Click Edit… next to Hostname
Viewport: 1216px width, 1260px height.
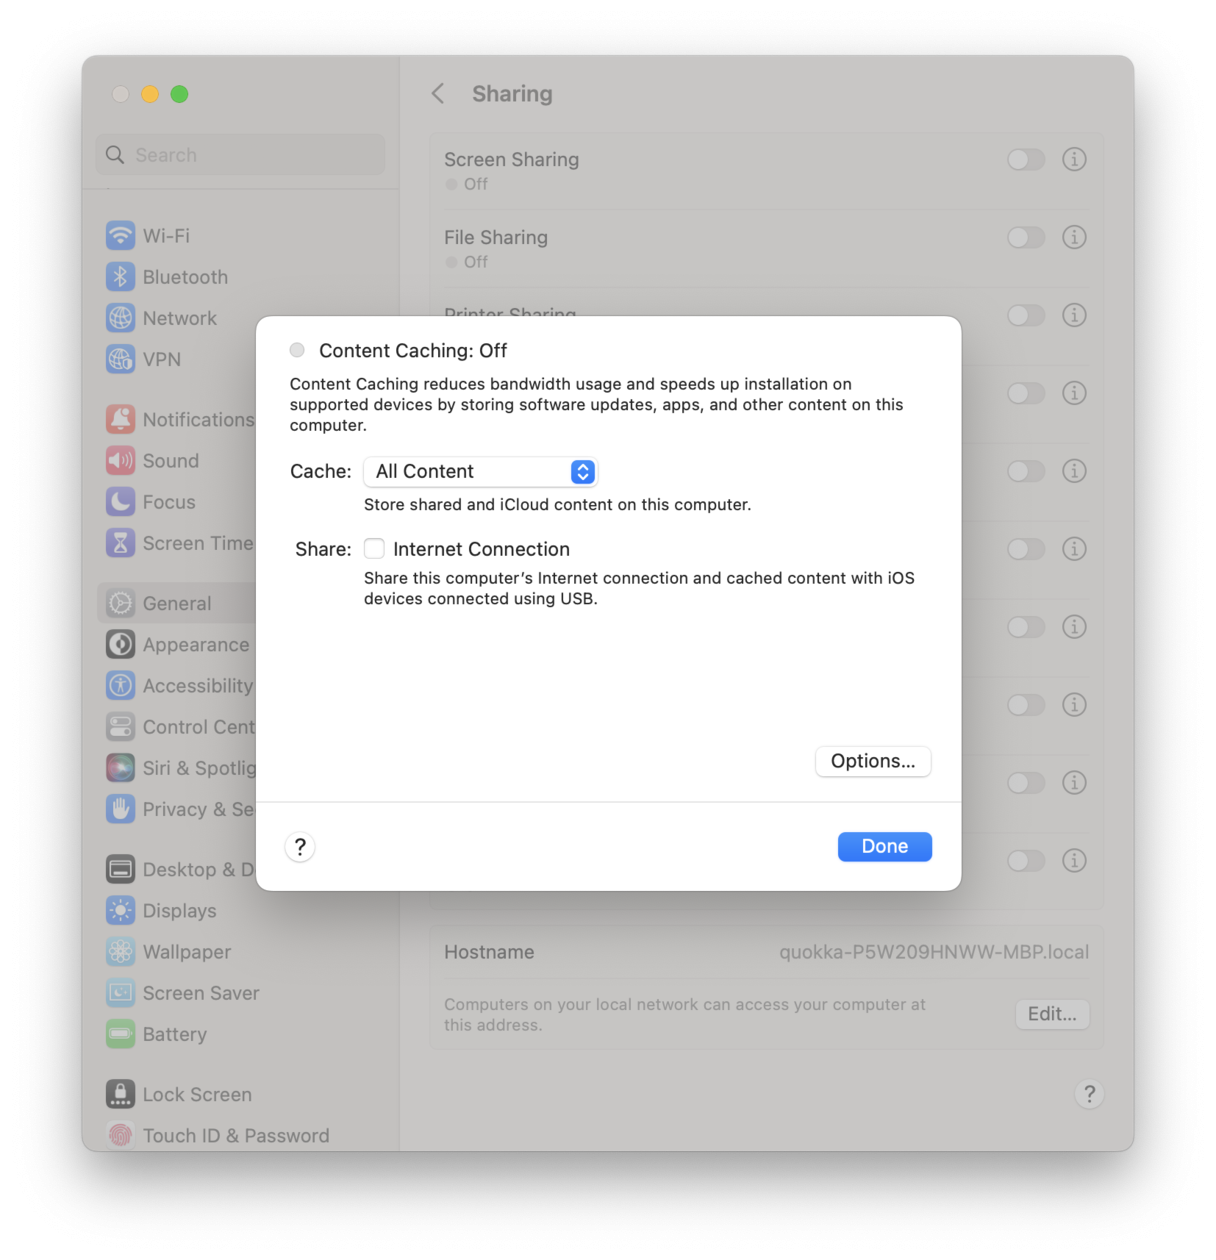tap(1052, 1014)
